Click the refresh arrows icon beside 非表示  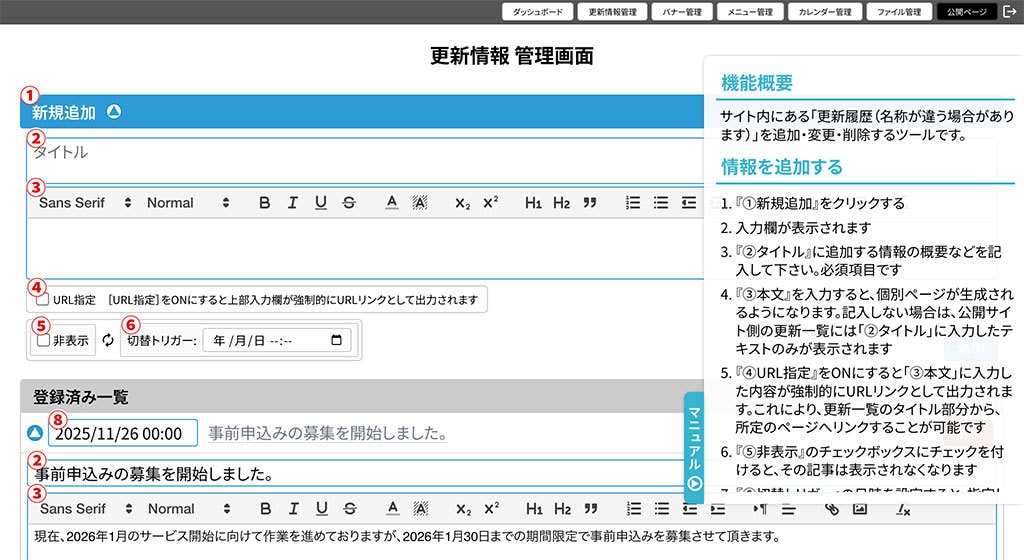(108, 340)
